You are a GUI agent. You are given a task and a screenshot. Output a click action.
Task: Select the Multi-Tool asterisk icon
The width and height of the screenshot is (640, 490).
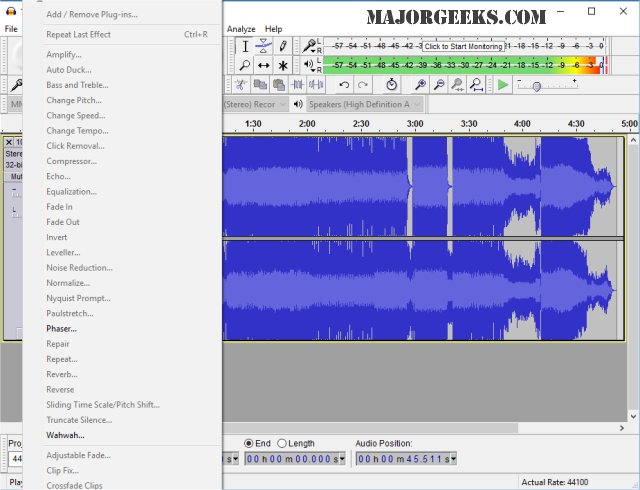tap(283, 65)
